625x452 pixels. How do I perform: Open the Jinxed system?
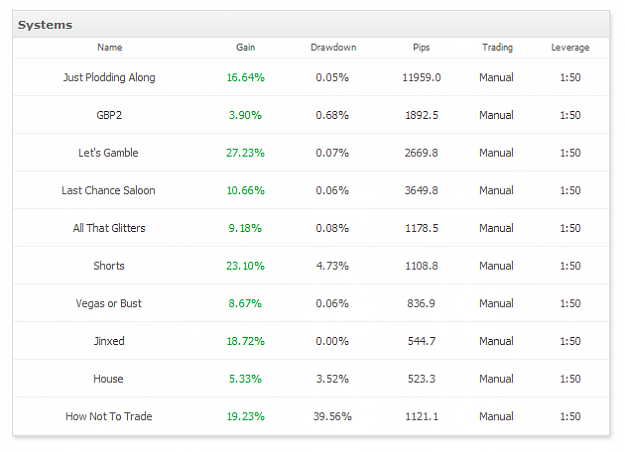(x=109, y=341)
